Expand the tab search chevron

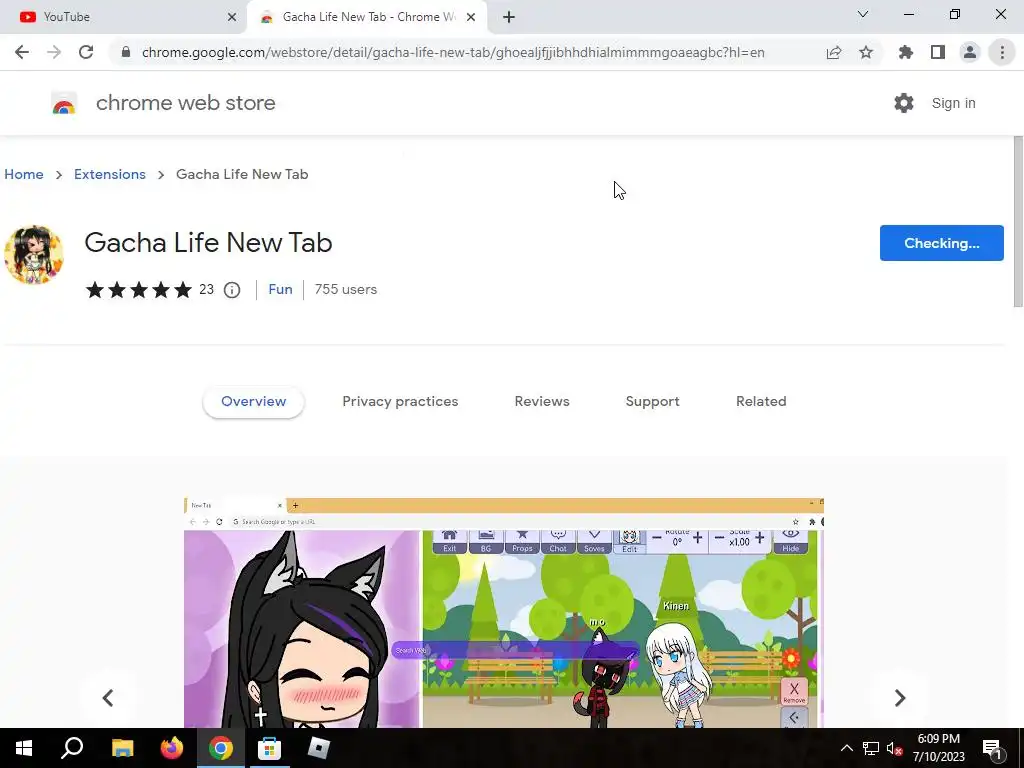(x=863, y=14)
